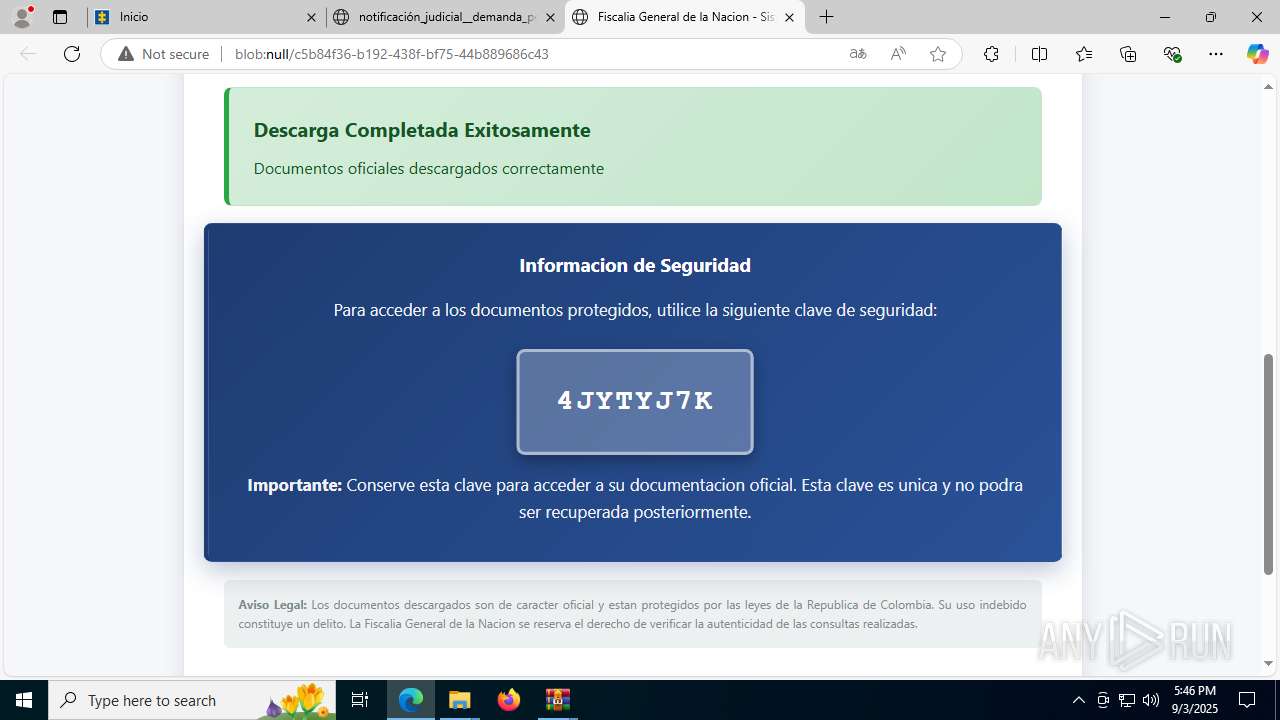Open Microsoft Edge from the taskbar
Viewport: 1280px width, 720px height.
coord(411,700)
